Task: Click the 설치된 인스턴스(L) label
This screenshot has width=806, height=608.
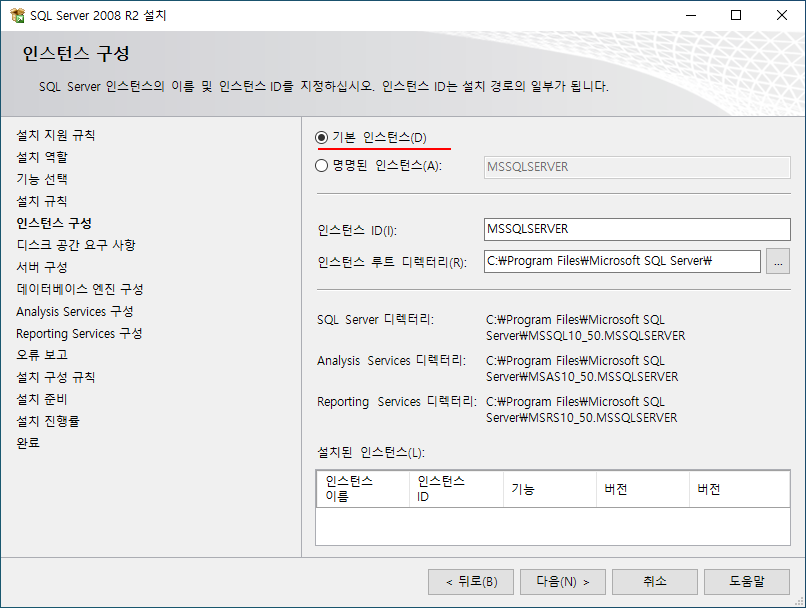Action: click(371, 453)
